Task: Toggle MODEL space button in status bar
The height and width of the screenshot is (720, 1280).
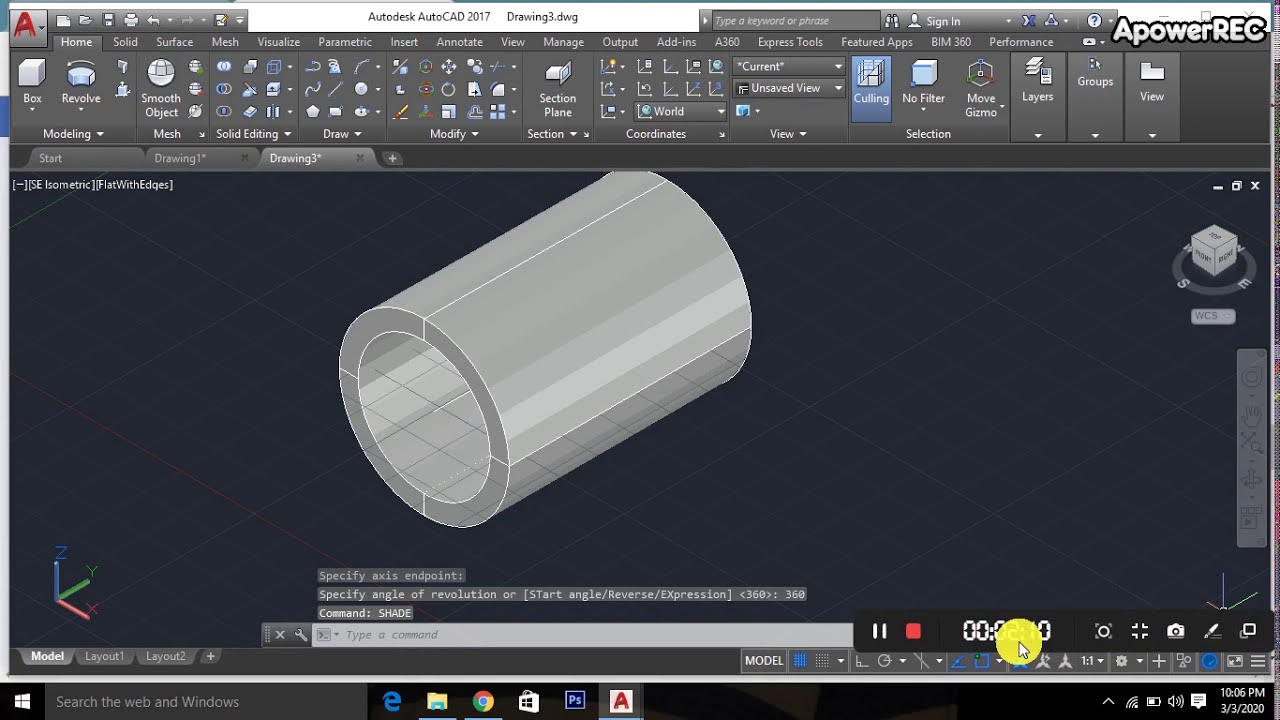Action: (764, 661)
